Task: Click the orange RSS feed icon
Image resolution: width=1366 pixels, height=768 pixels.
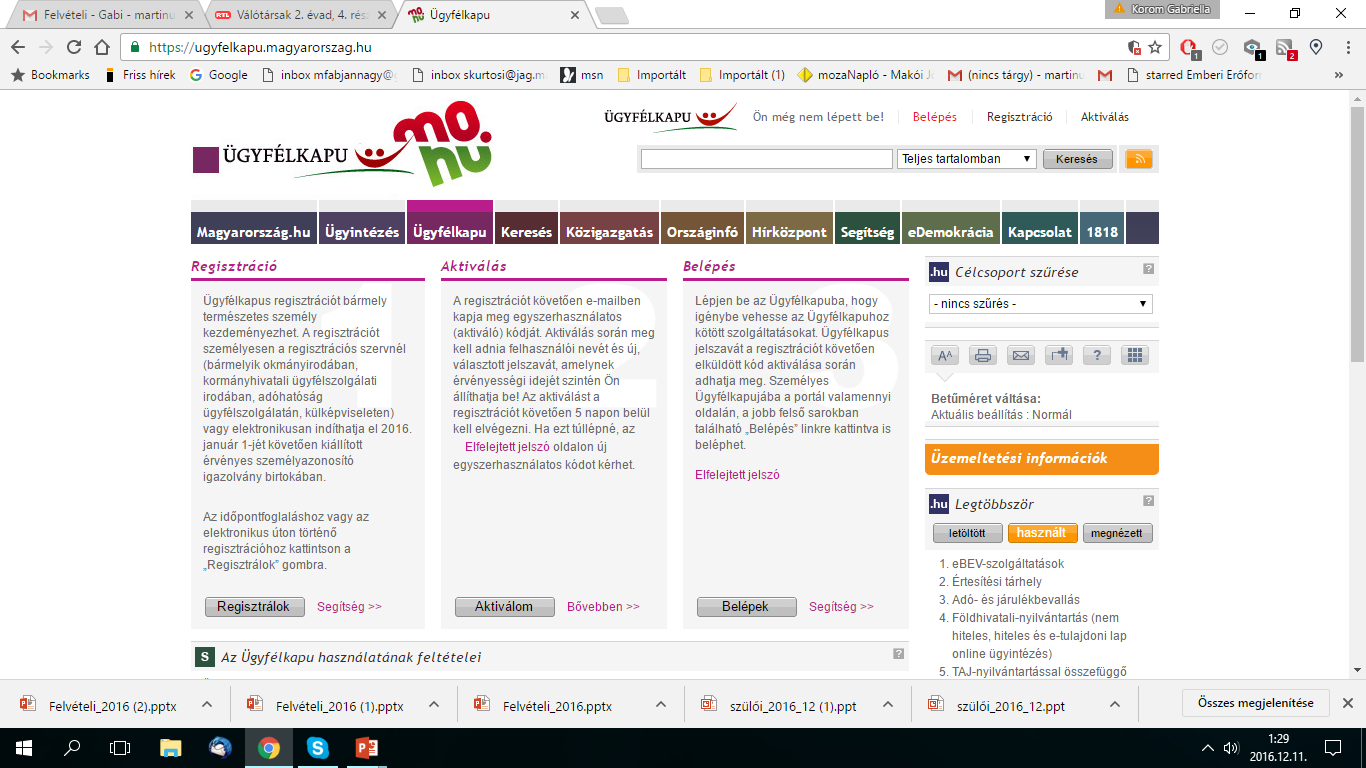Action: click(1139, 159)
